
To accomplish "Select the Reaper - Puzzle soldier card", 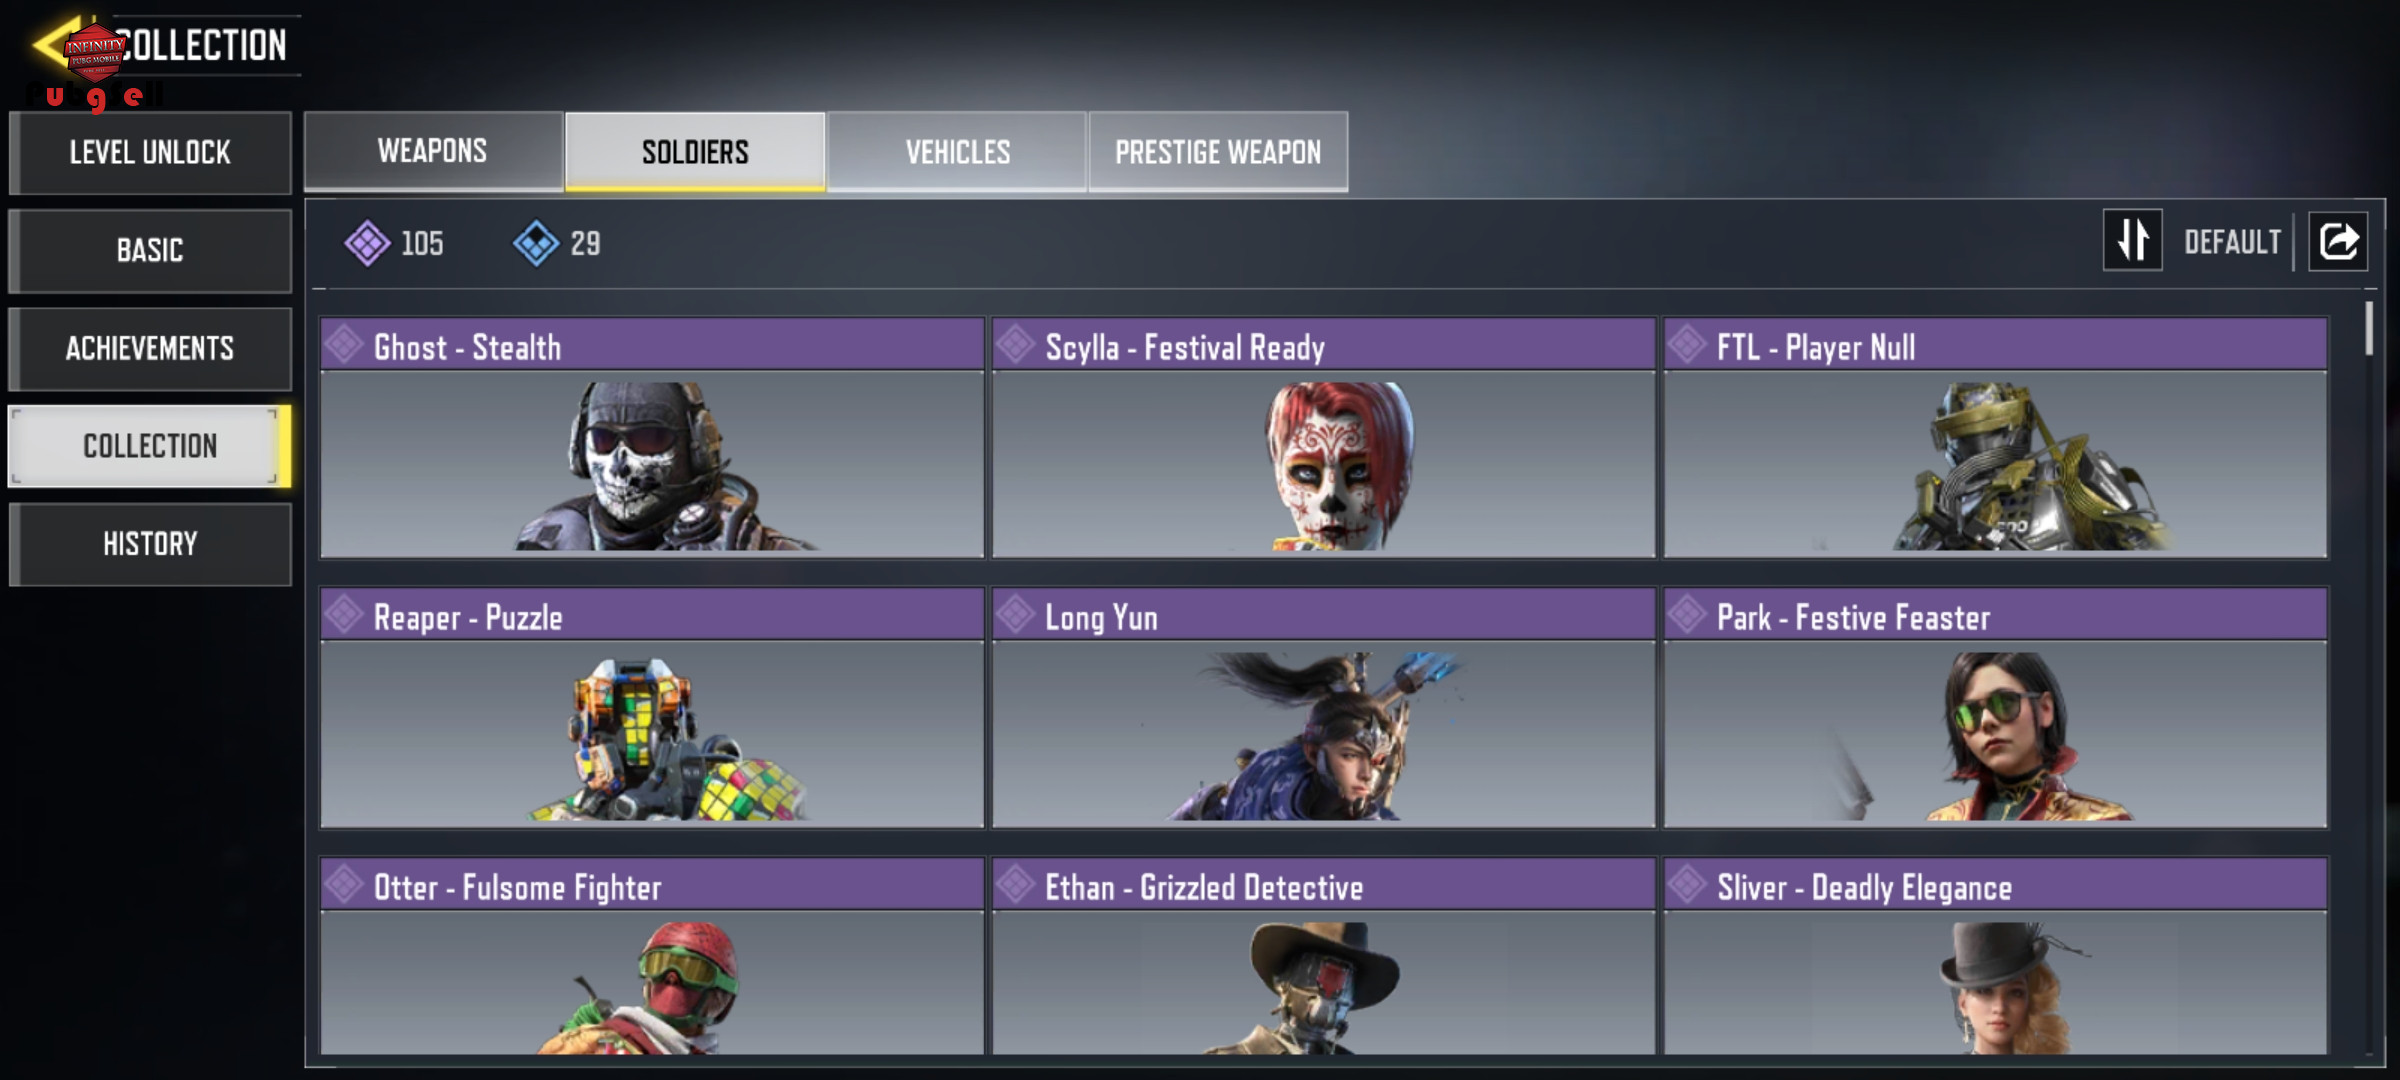I will (652, 708).
